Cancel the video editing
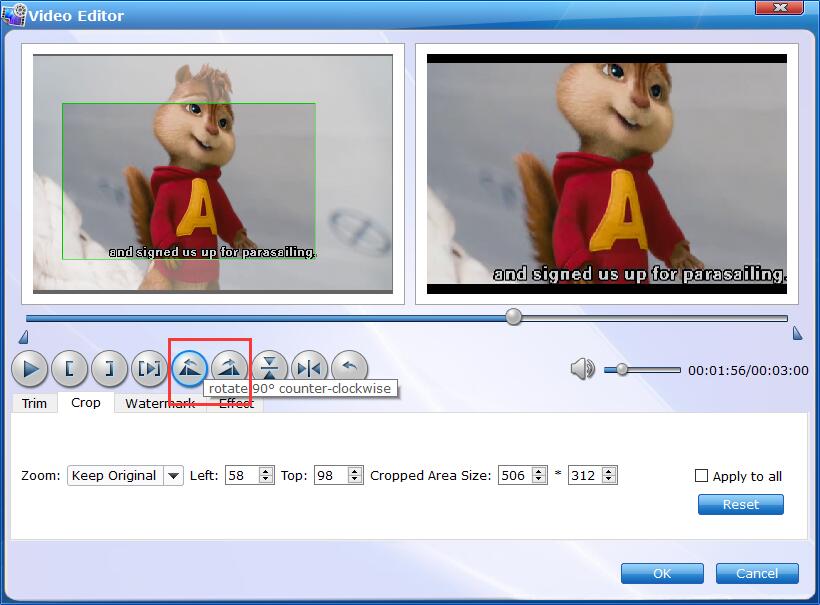 pyautogui.click(x=757, y=573)
